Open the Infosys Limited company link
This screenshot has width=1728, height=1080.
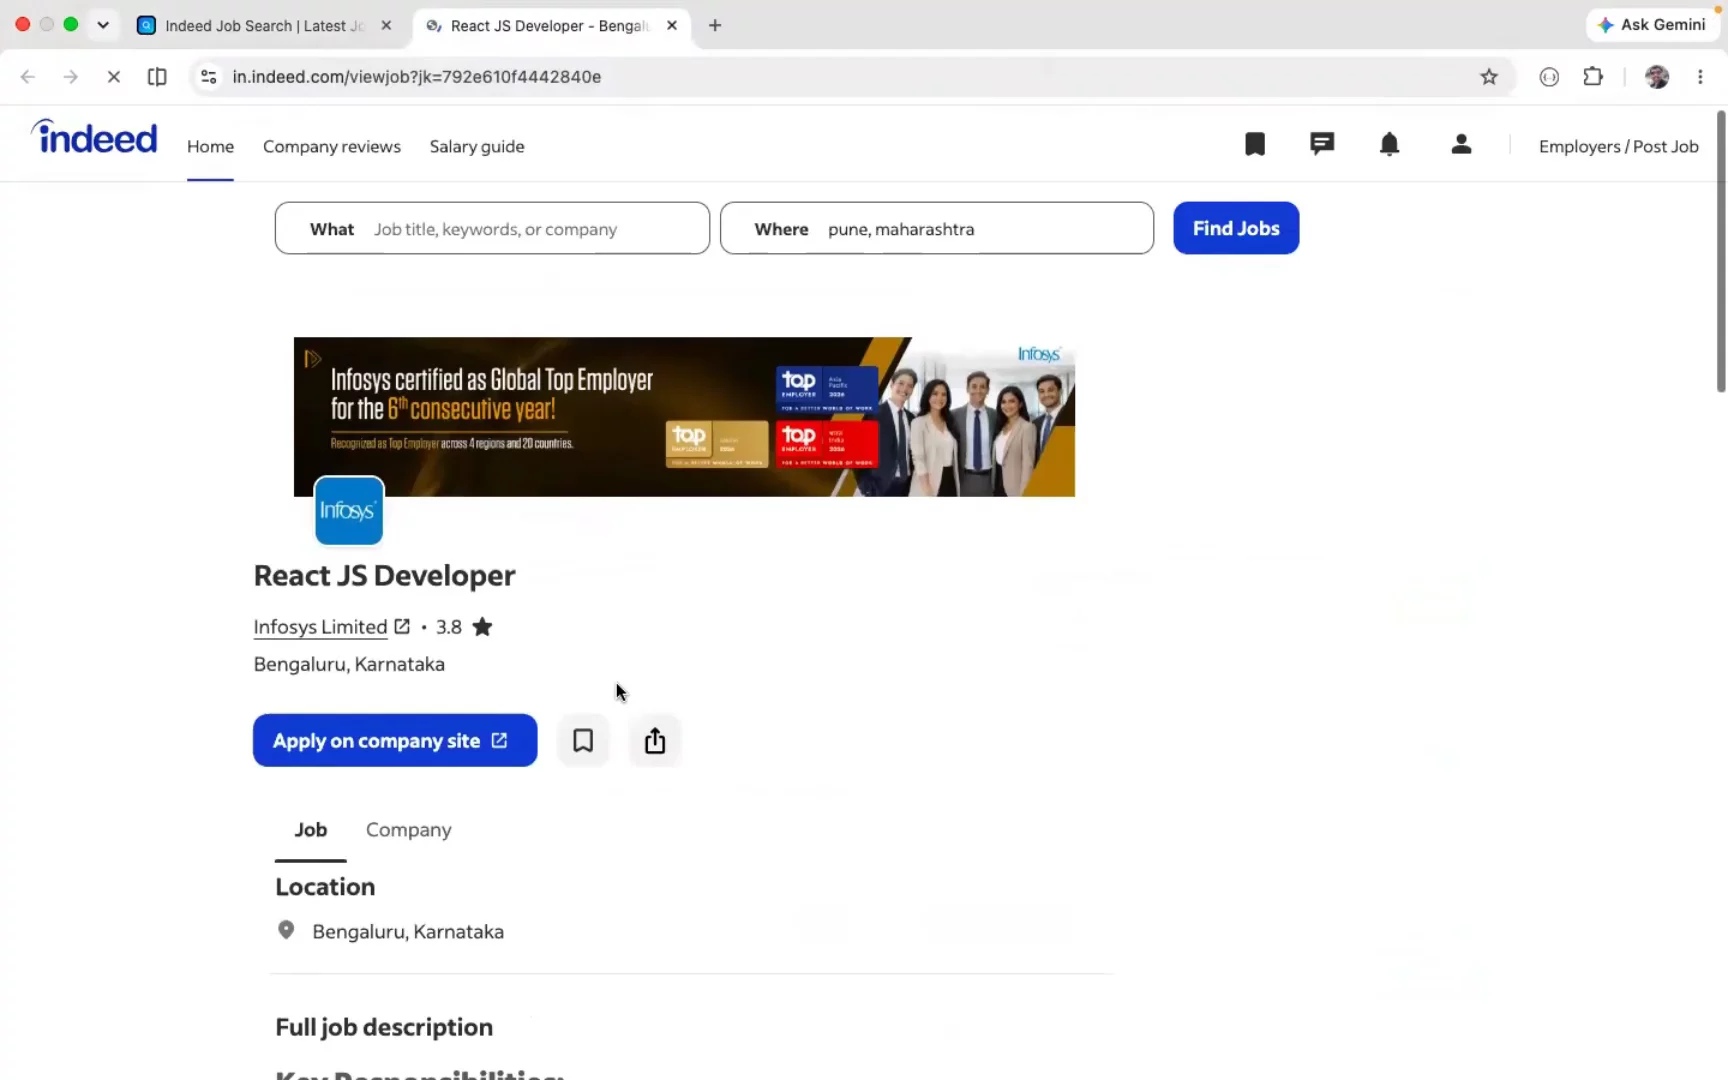coord(320,627)
